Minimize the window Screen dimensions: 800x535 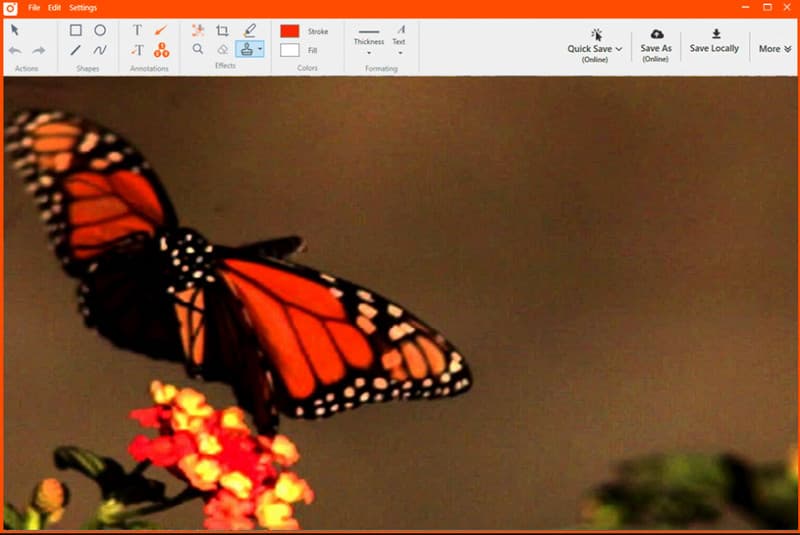pyautogui.click(x=745, y=7)
